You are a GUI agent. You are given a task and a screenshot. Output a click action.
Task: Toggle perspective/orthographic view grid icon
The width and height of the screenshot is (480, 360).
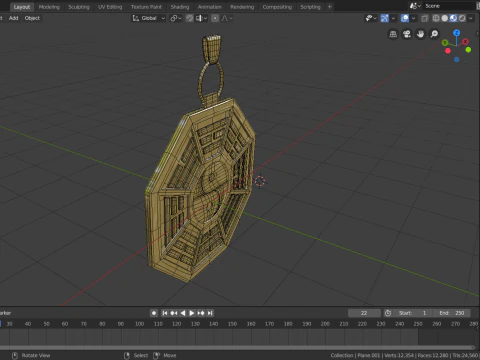pos(393,34)
